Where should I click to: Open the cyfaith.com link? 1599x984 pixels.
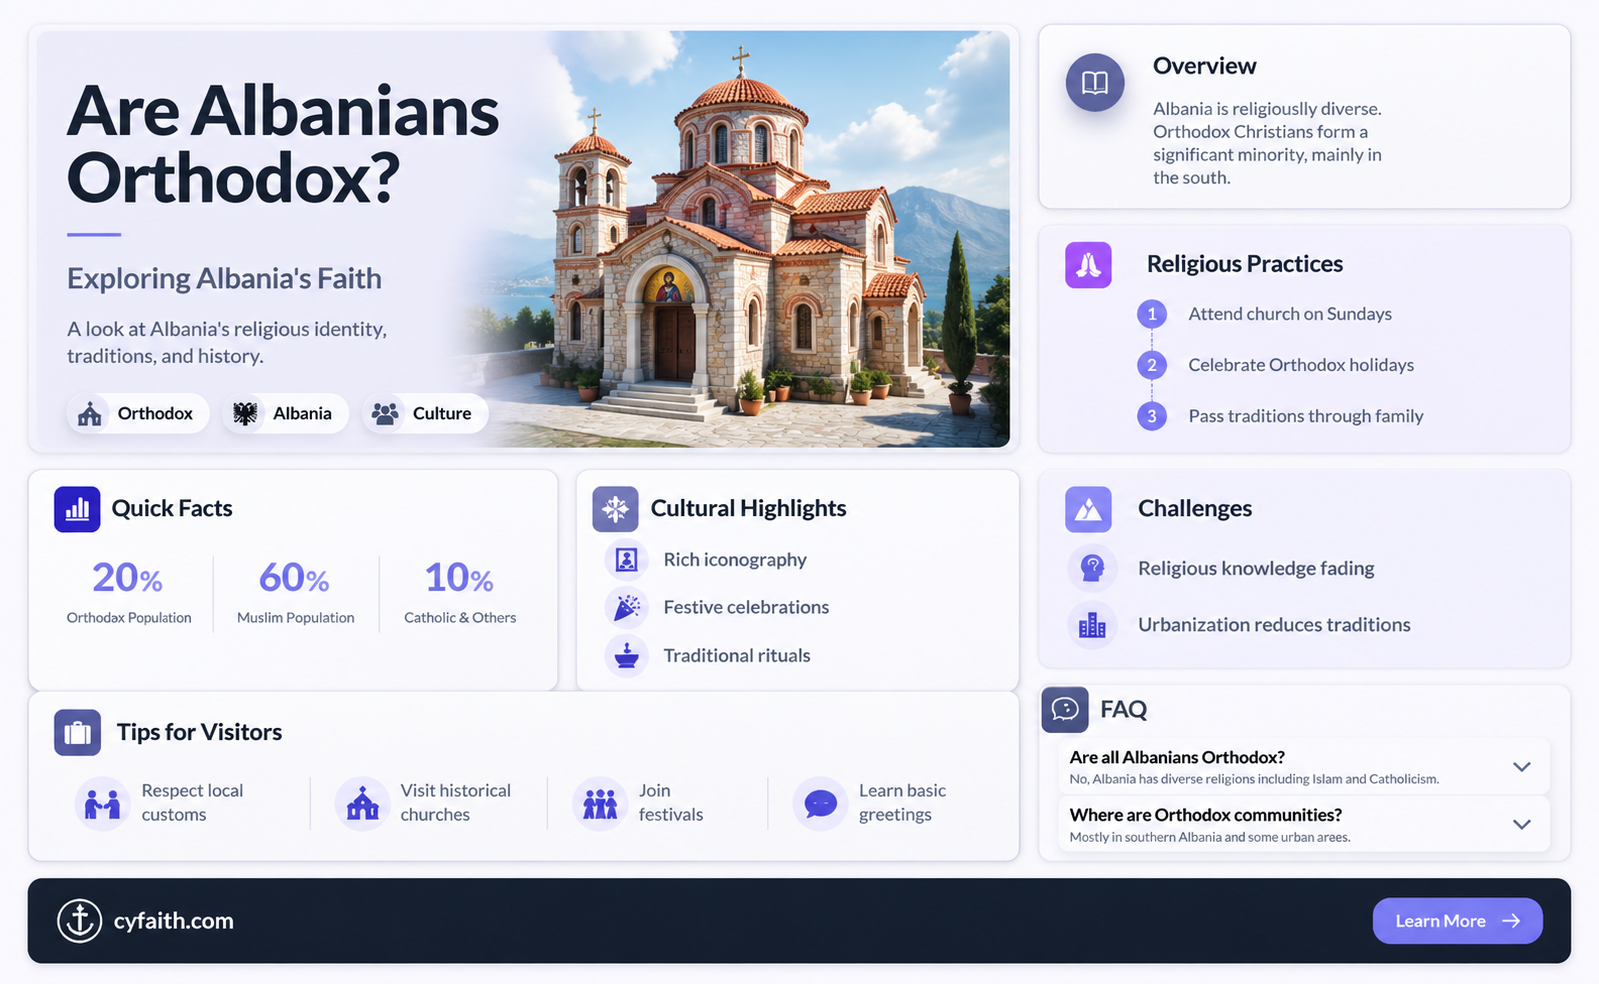tap(173, 921)
